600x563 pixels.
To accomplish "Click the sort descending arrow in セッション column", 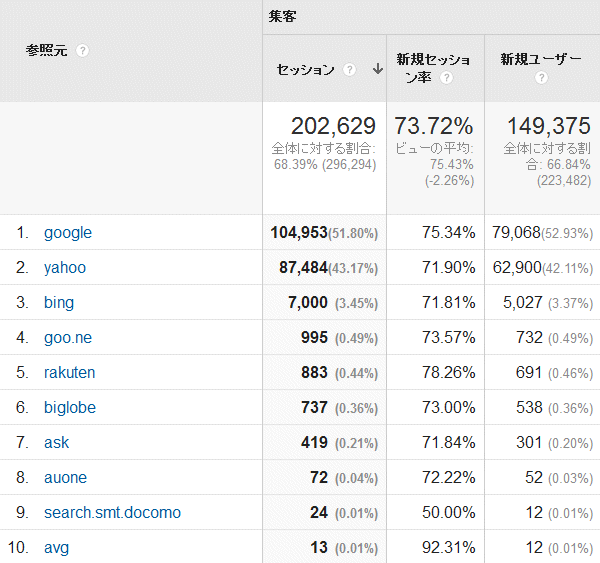I will click(x=378, y=69).
